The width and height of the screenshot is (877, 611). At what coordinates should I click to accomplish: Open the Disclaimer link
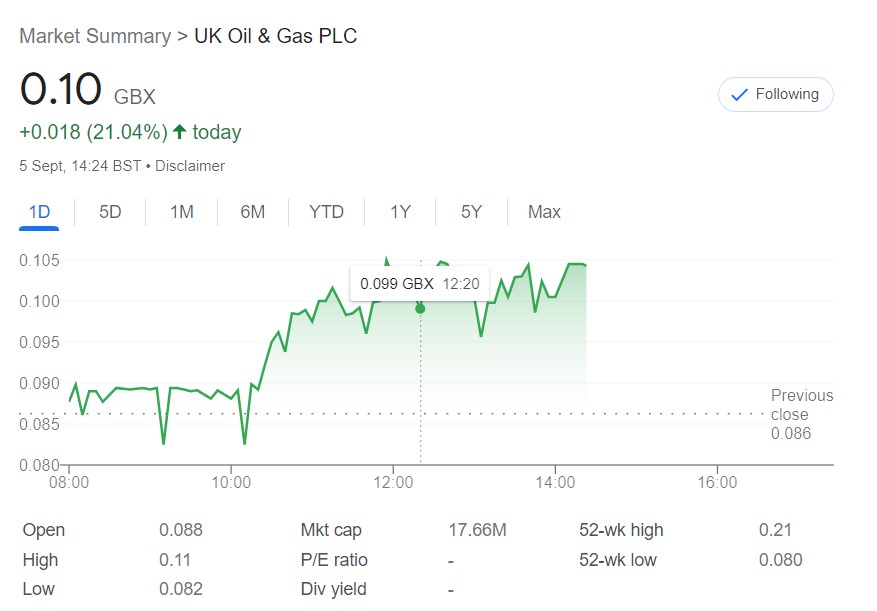click(x=190, y=166)
